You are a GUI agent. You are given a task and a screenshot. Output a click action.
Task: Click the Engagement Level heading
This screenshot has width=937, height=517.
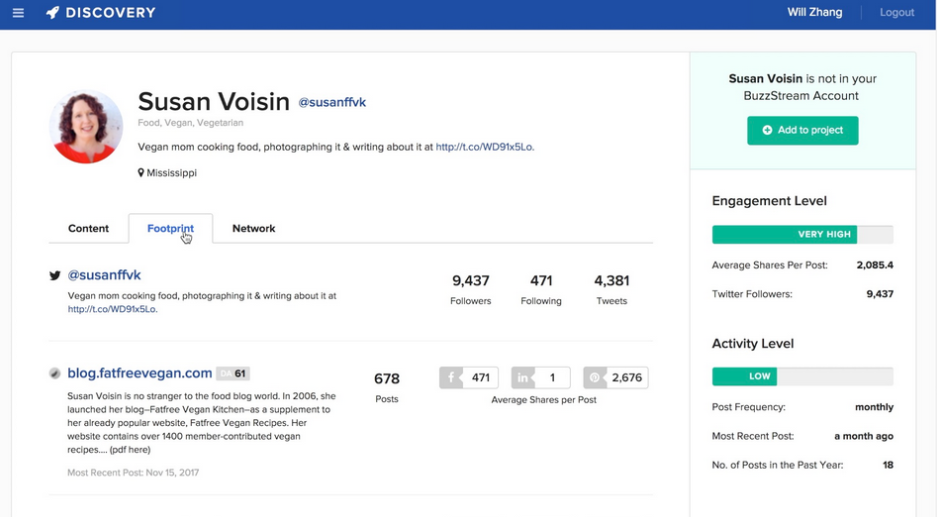(769, 201)
